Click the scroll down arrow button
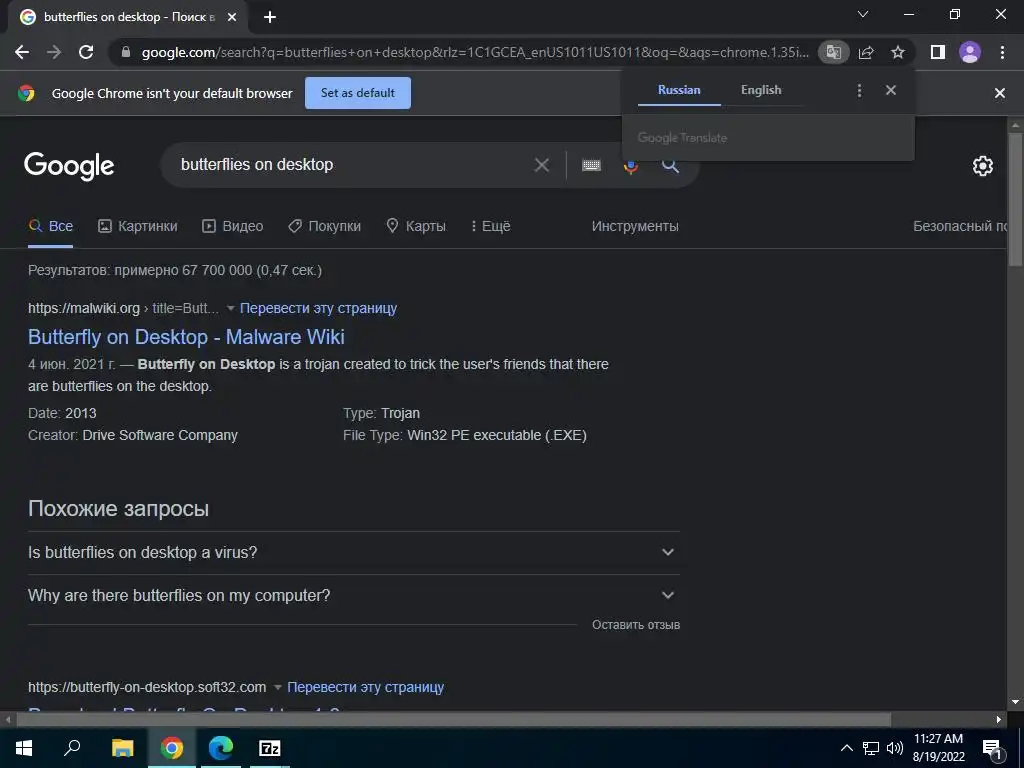This screenshot has width=1024, height=768. pos(1015,703)
